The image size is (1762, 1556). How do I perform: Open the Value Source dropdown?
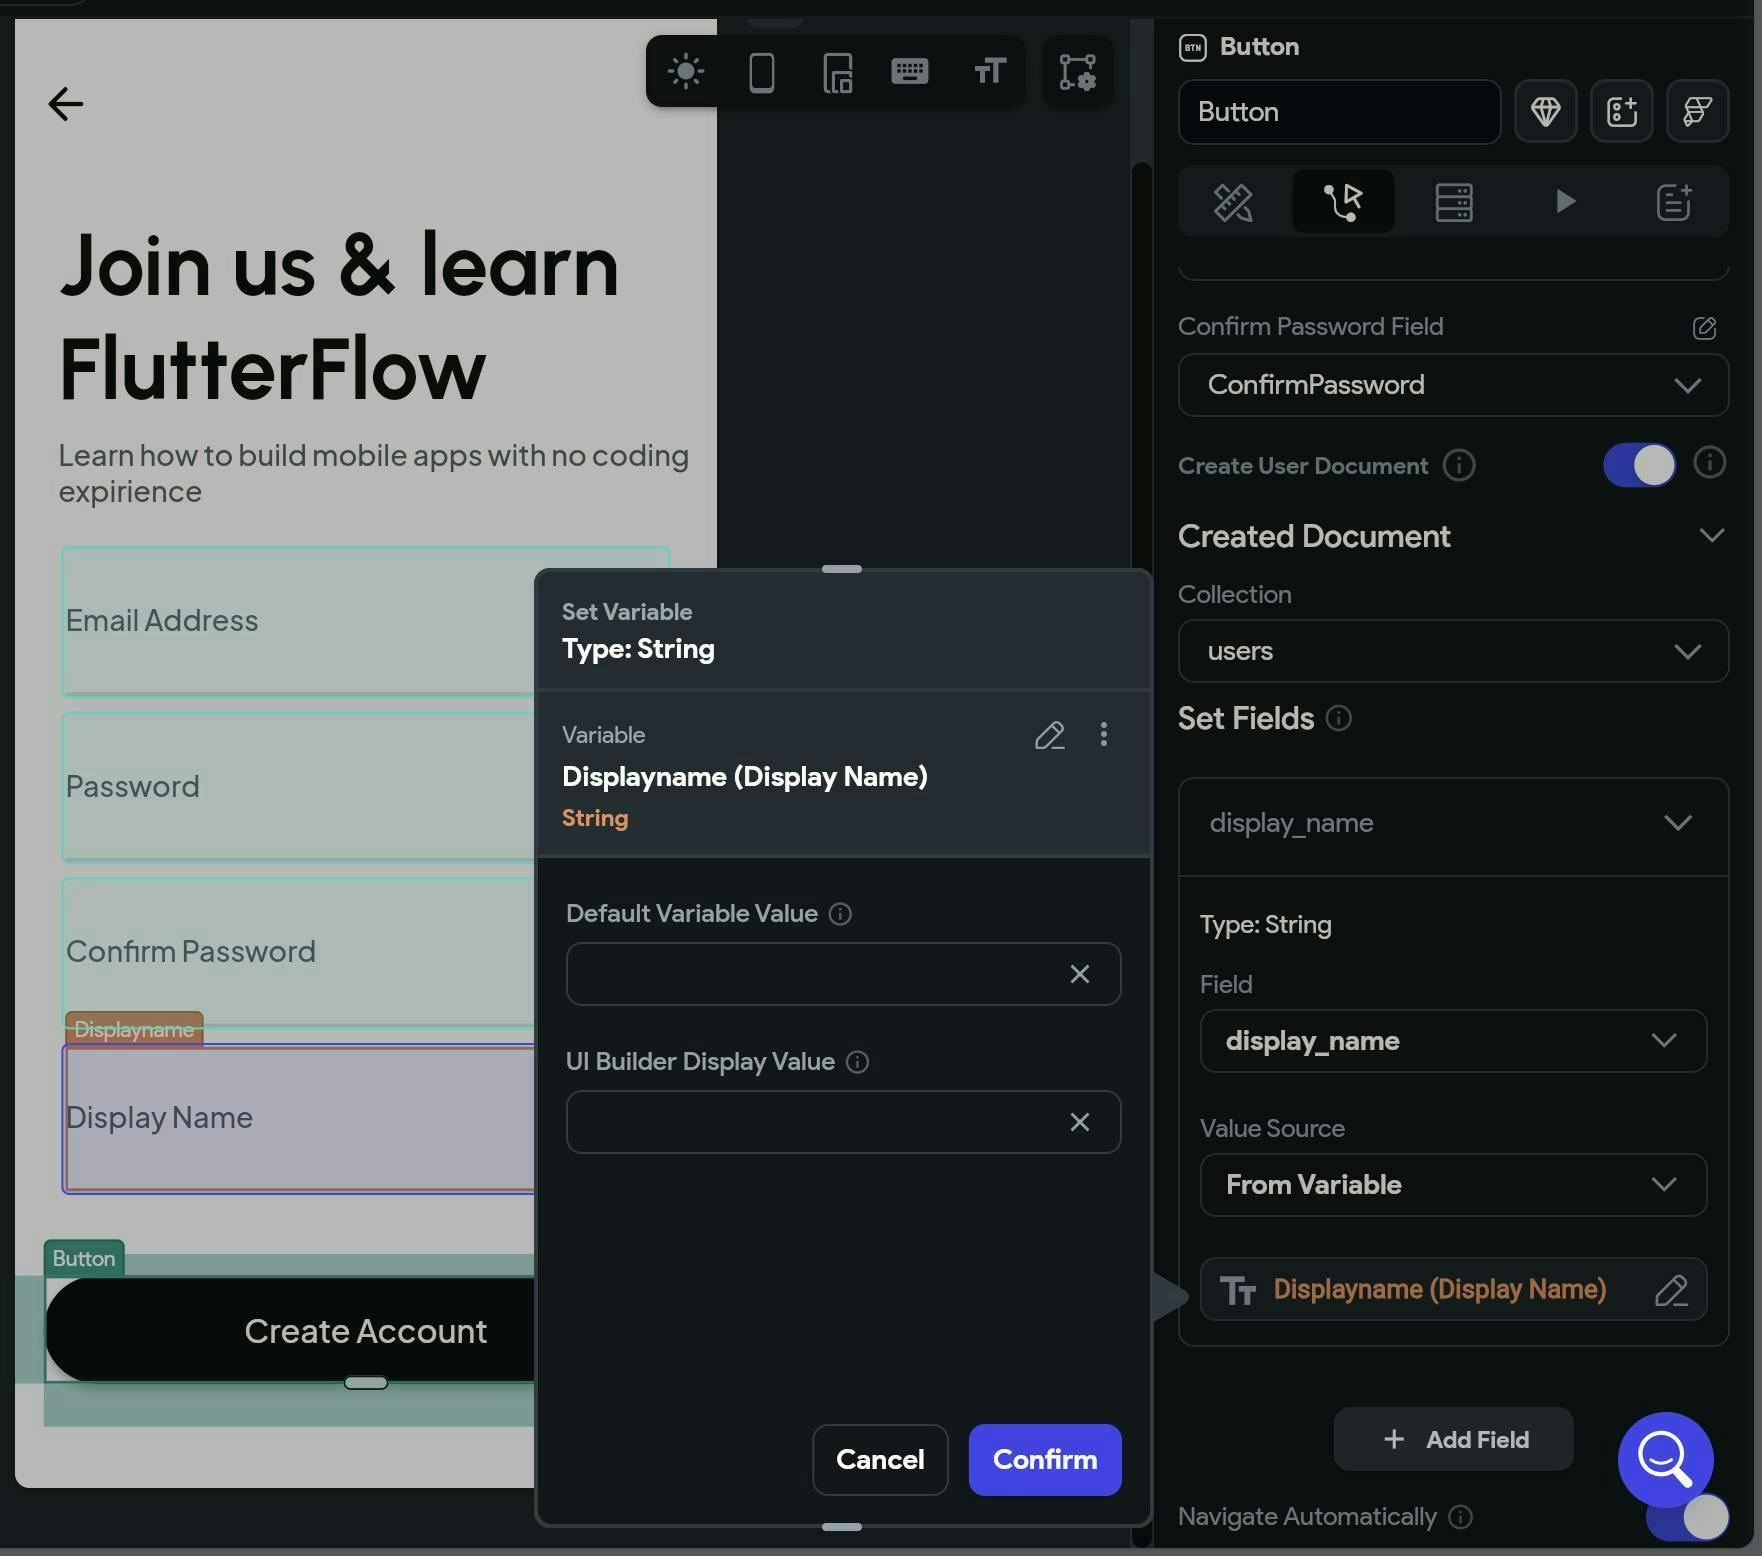click(x=1454, y=1185)
